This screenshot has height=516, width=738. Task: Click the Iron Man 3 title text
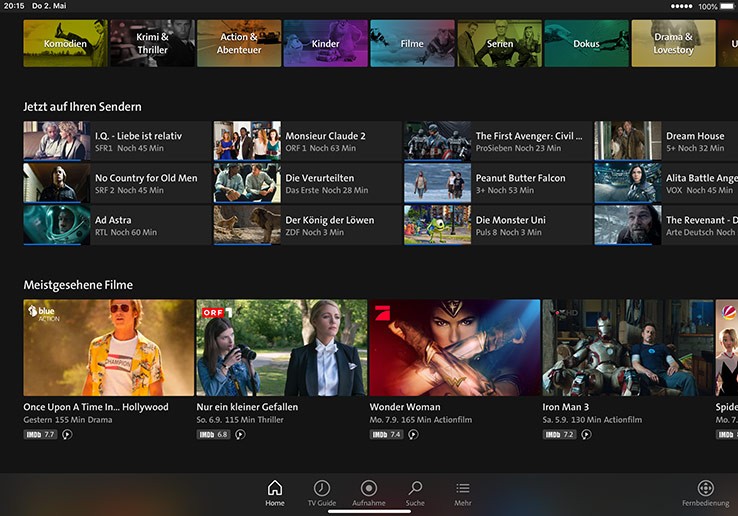point(565,407)
